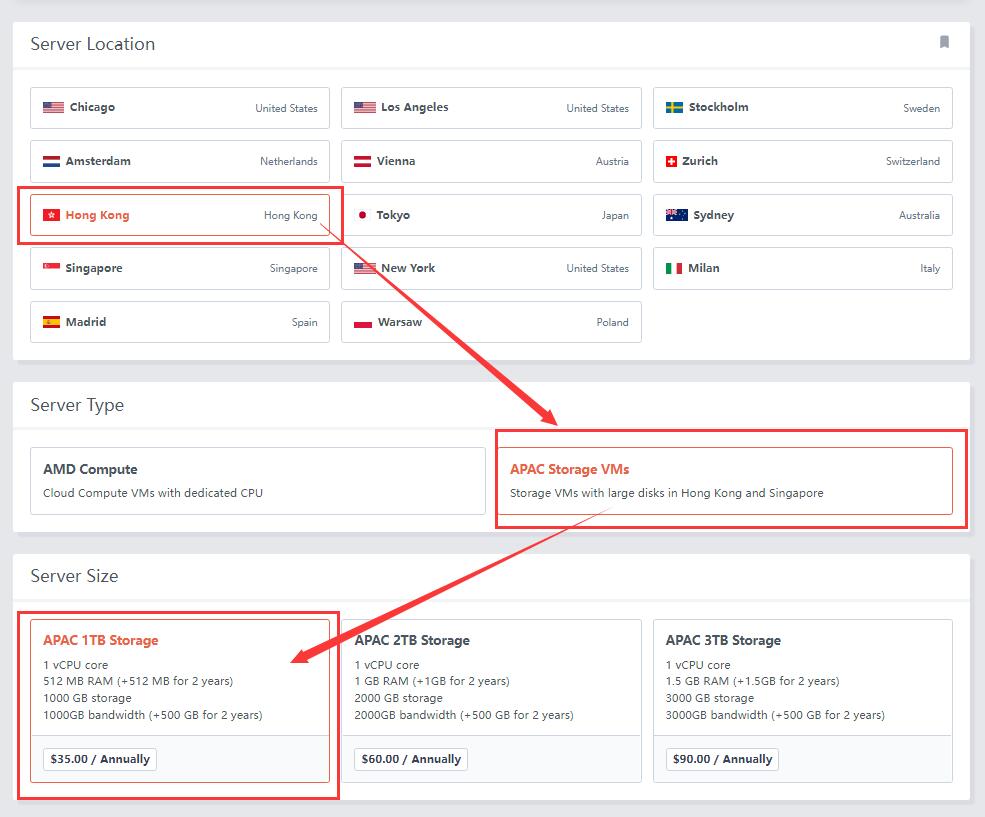Image resolution: width=985 pixels, height=817 pixels.
Task: Click the Japanese flag beside Tokyo
Action: (362, 215)
